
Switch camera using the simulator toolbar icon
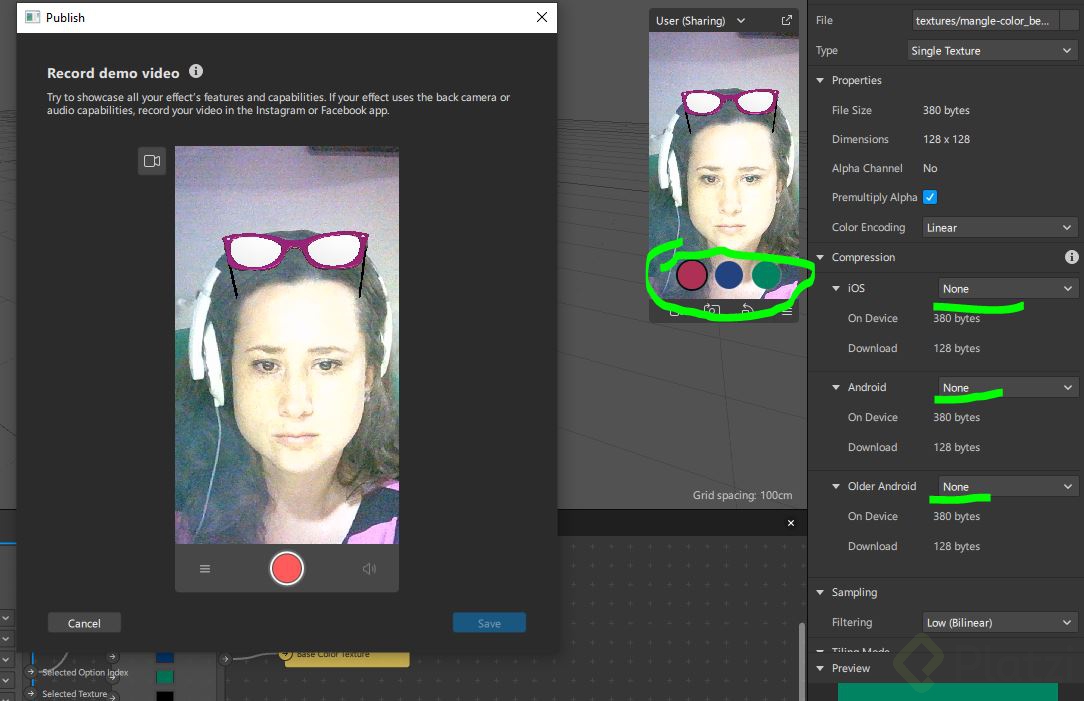coord(712,310)
